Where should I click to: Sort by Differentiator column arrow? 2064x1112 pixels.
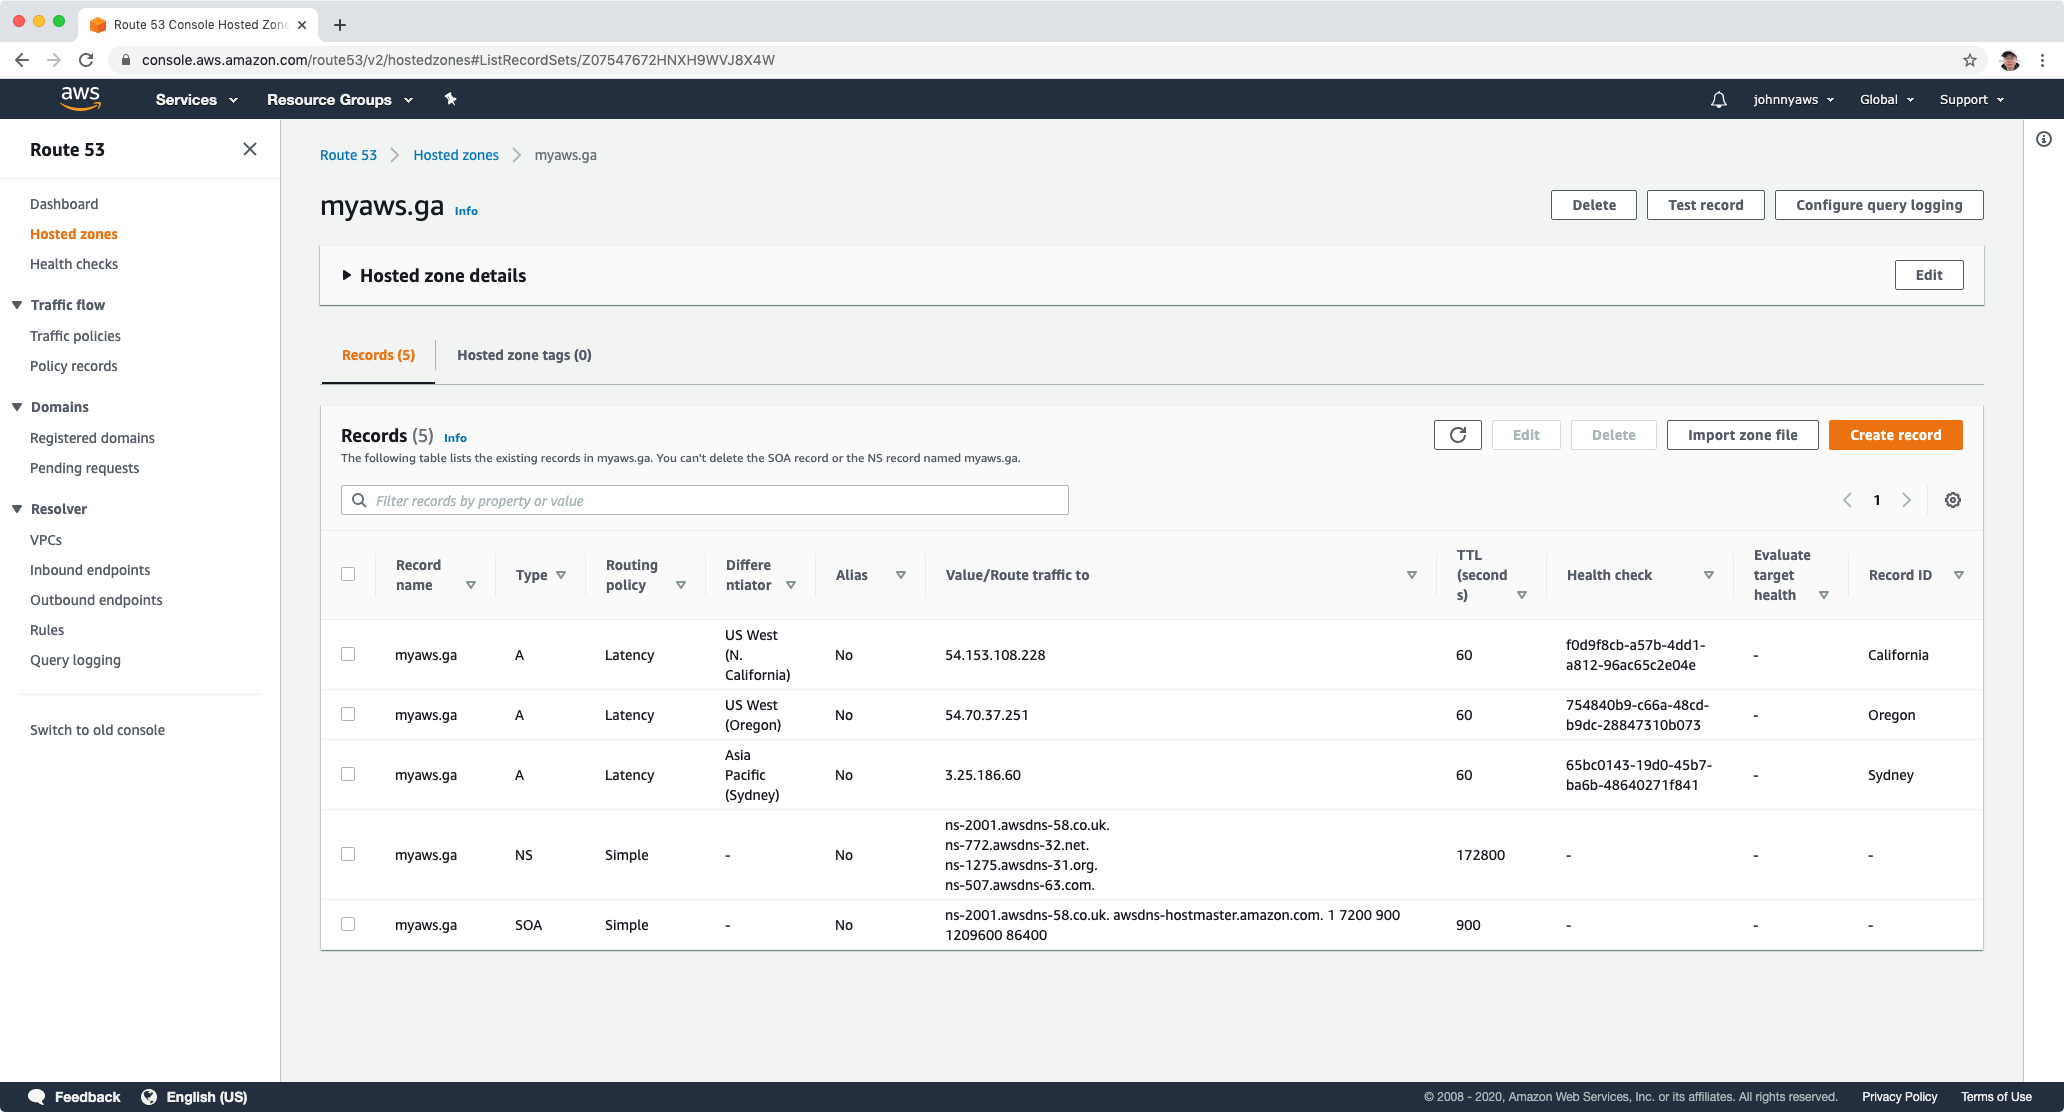(791, 585)
